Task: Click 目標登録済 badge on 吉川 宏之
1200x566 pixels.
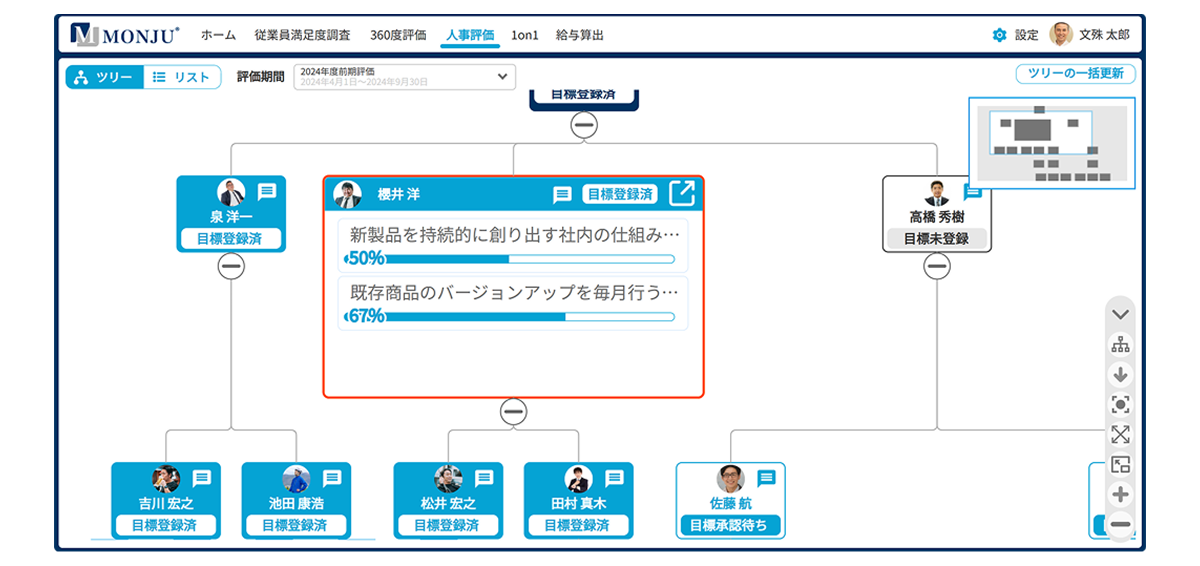Action: pyautogui.click(x=166, y=525)
